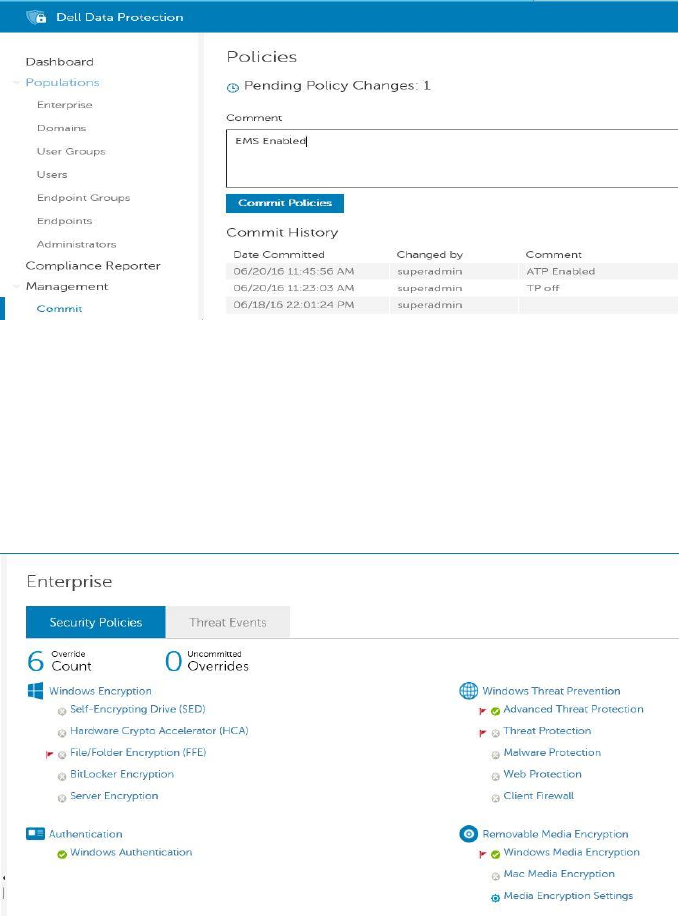Click the Authentication card icon
The height and width of the screenshot is (916, 679).
point(35,834)
